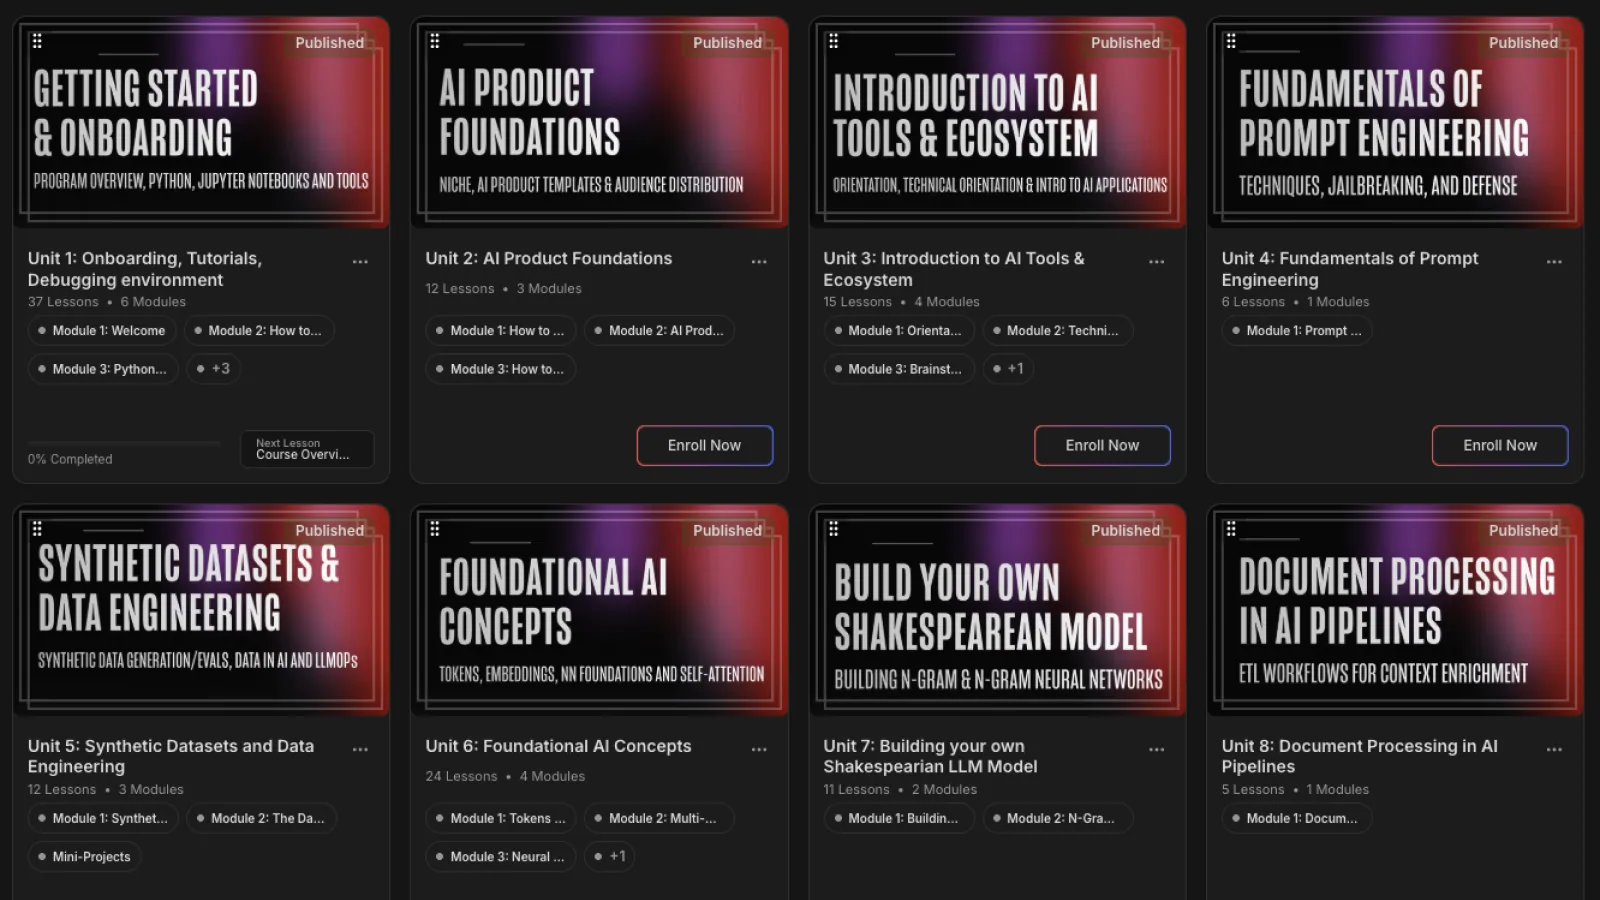Enroll in Unit 2: AI Product Foundations
Screen dimensions: 1600x900
705,446
